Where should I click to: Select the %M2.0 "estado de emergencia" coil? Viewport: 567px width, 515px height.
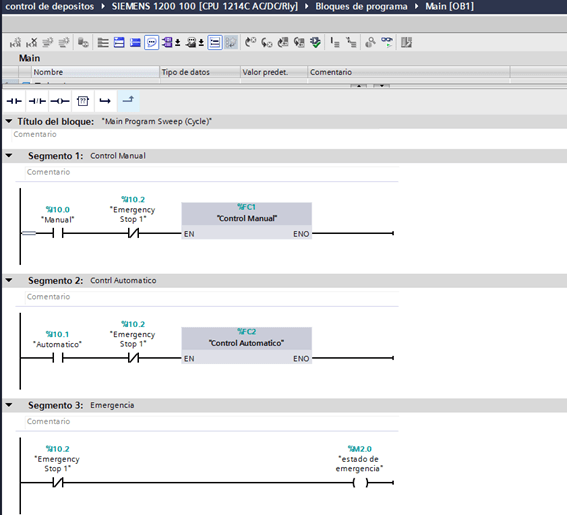361,482
